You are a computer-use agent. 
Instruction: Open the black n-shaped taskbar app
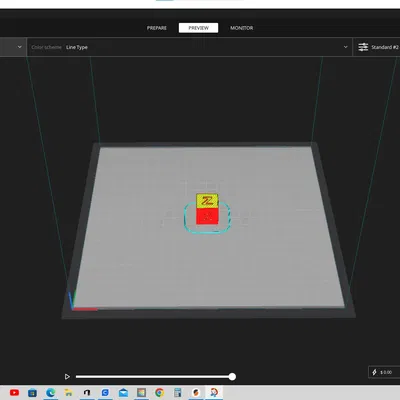[87, 393]
